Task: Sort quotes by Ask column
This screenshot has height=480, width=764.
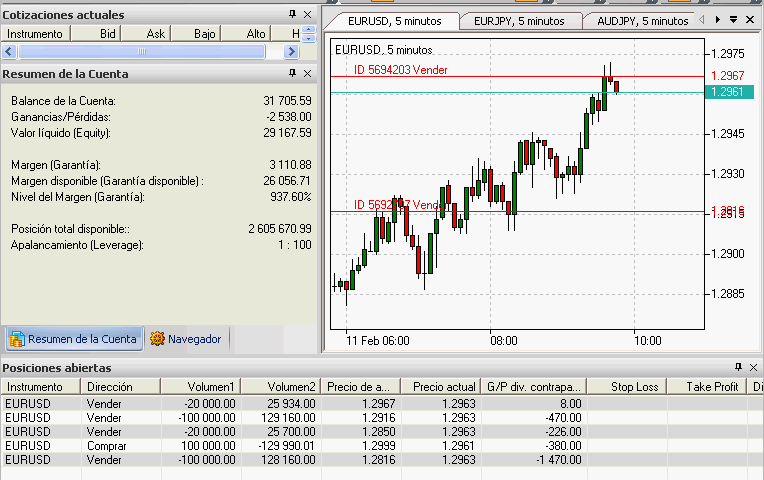Action: click(x=146, y=34)
